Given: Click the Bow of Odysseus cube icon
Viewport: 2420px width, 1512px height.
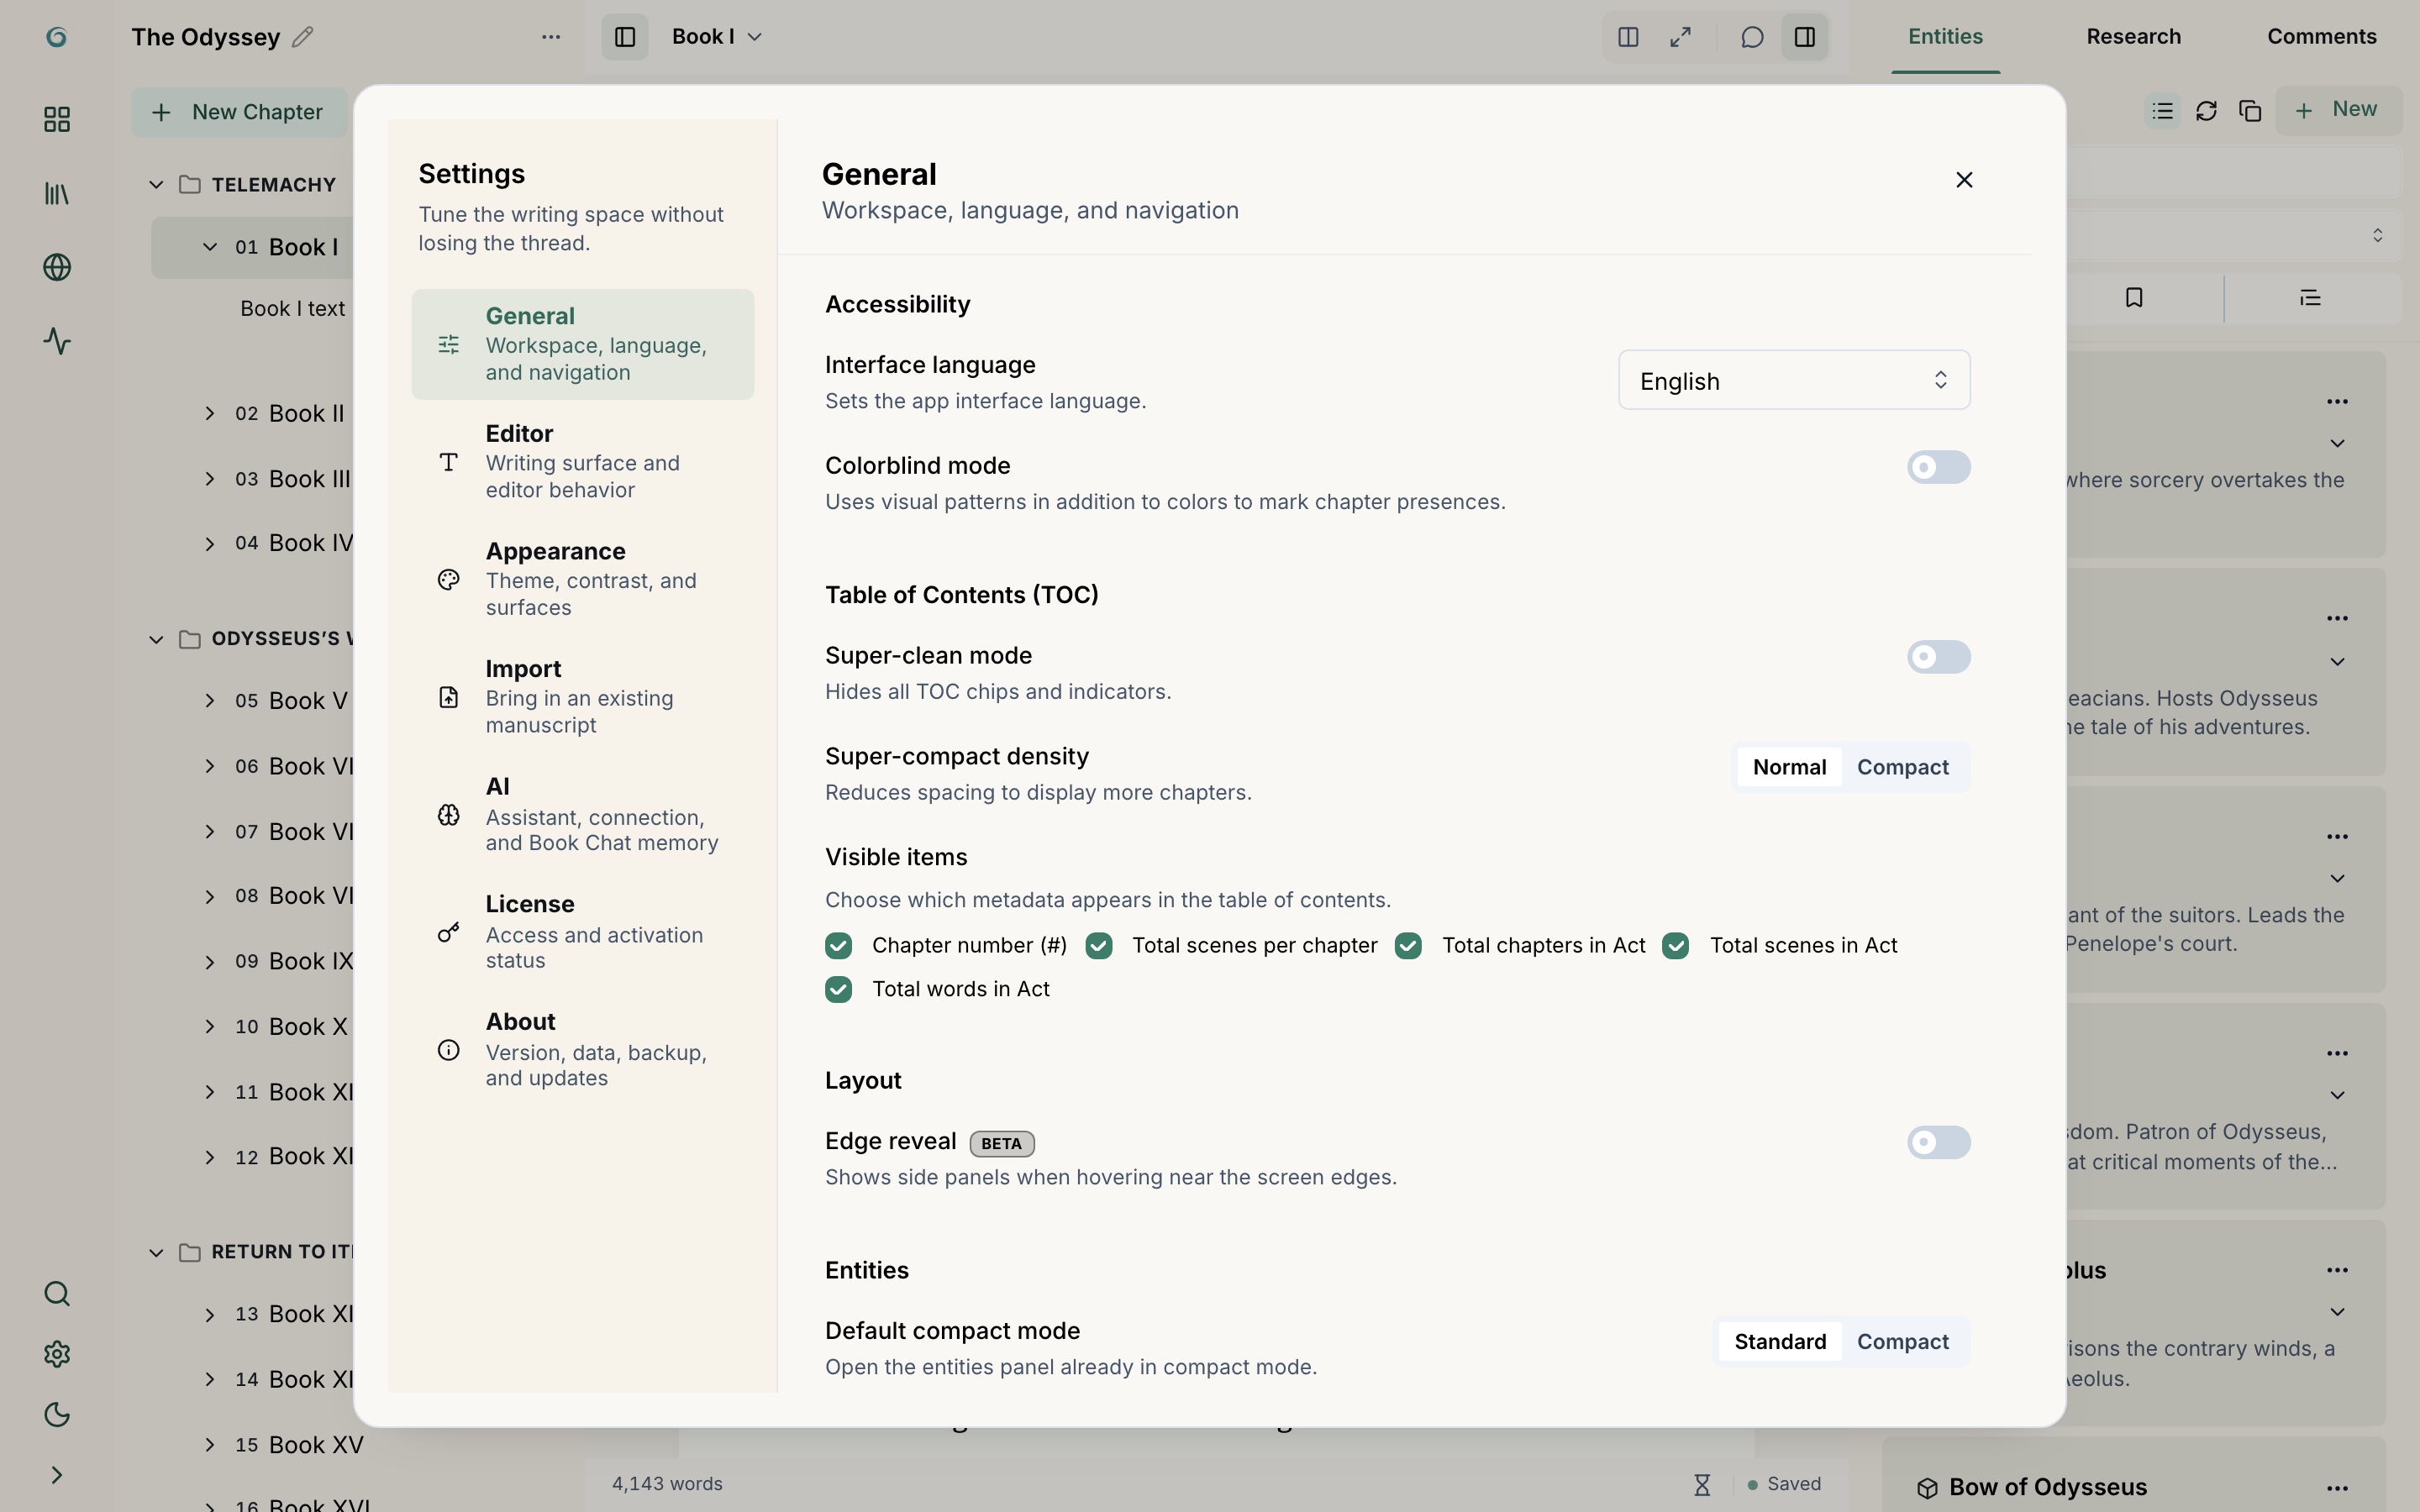Looking at the screenshot, I should pos(1927,1488).
